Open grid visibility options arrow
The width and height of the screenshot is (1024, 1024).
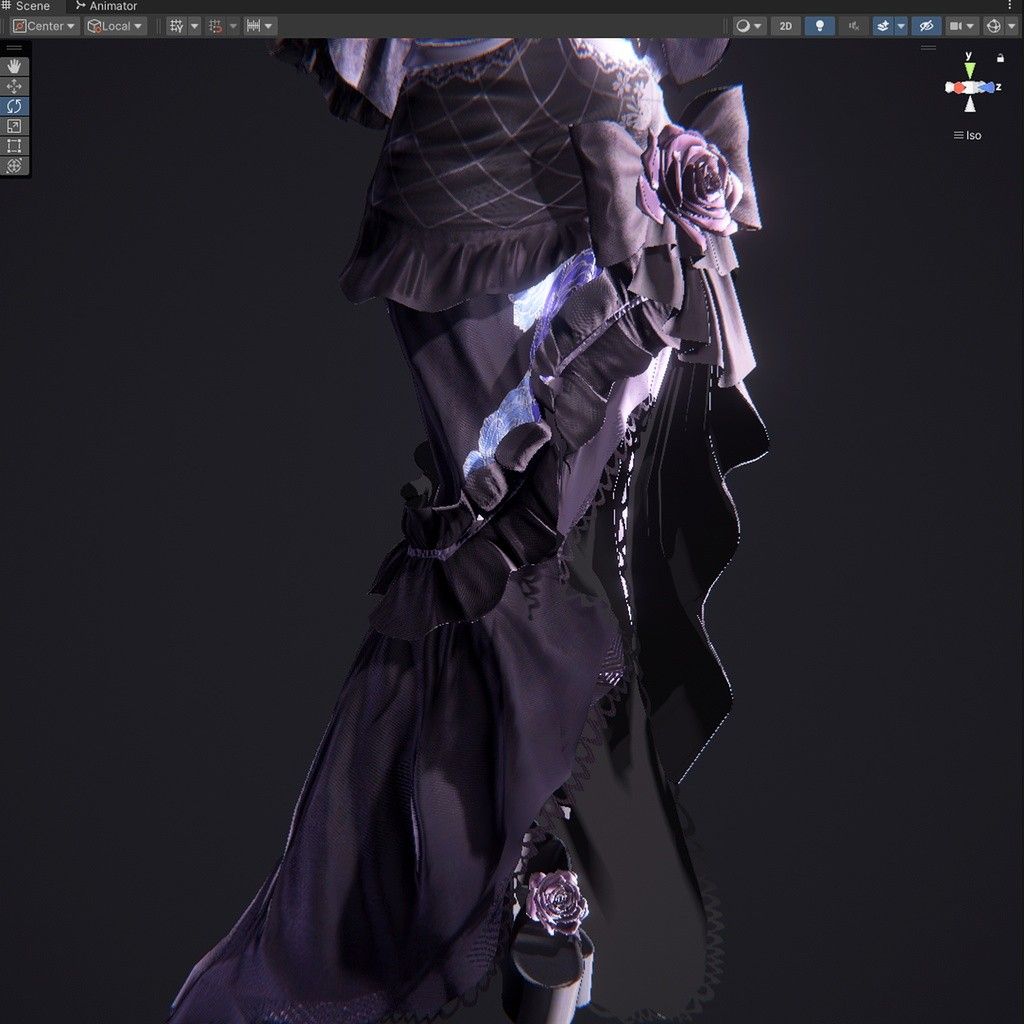195,26
